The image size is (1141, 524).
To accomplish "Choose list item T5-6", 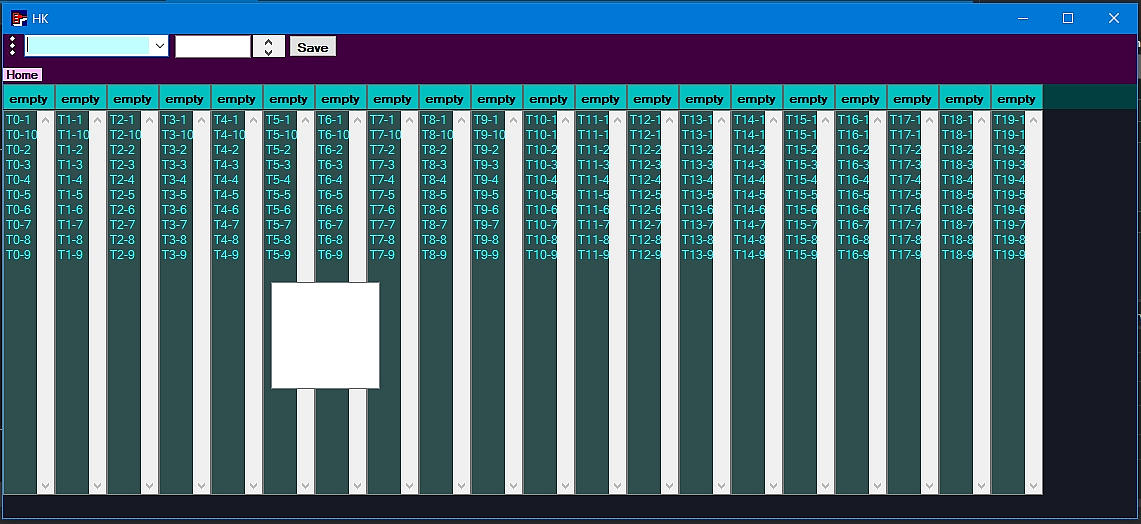I will [x=279, y=210].
